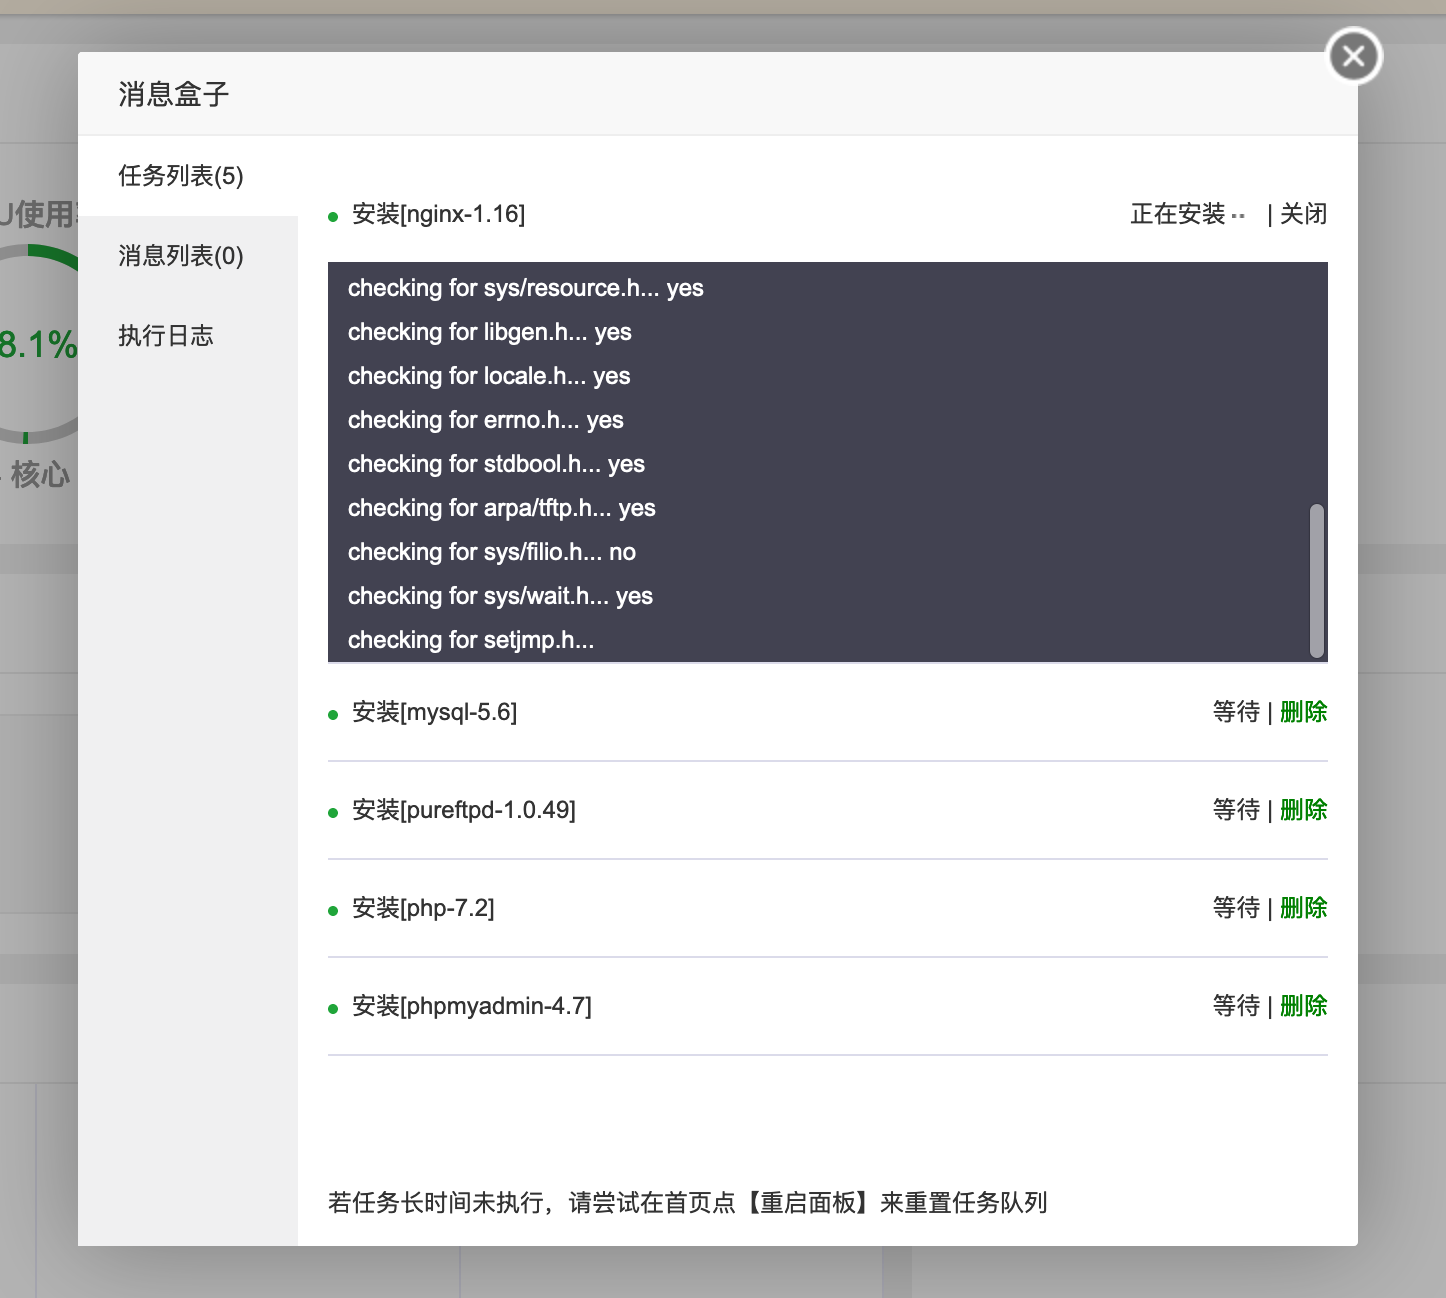1446x1298 pixels.
Task: Click log line 'checking for setjmp.h...'
Action: point(471,640)
